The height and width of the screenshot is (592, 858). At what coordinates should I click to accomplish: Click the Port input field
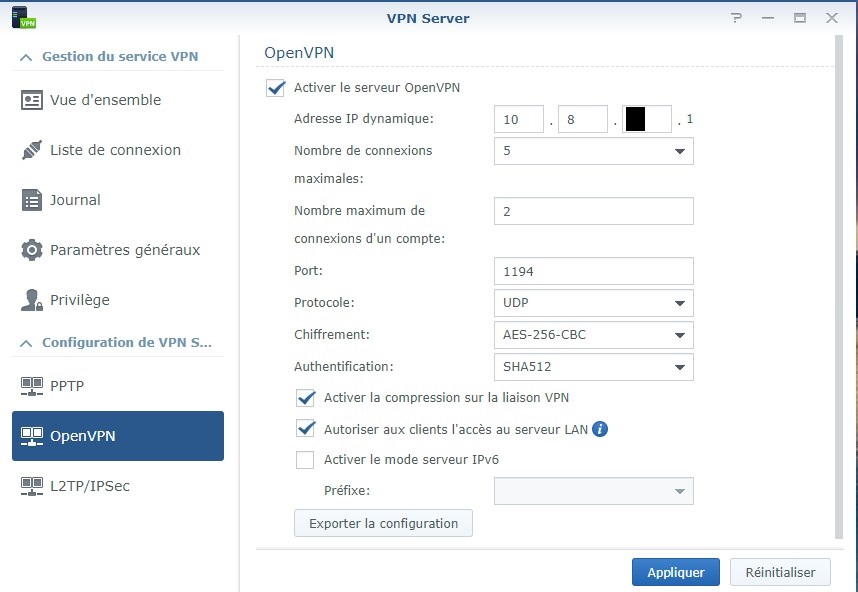(x=593, y=271)
